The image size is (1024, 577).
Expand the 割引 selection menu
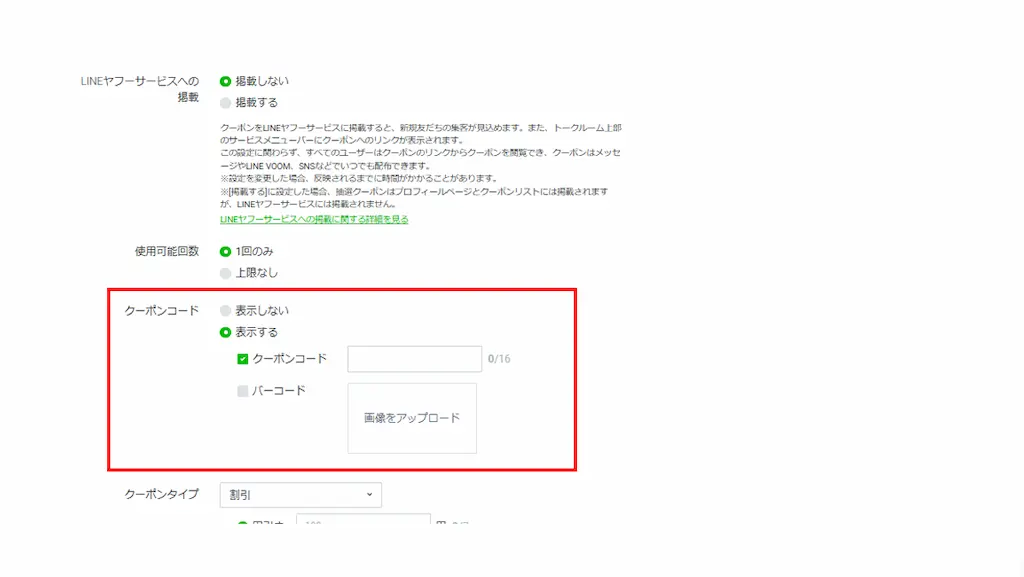tap(300, 495)
